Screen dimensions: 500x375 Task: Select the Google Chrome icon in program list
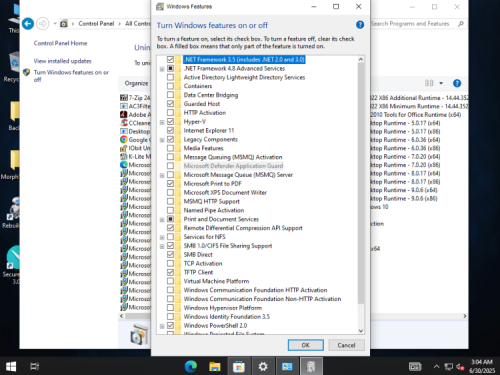[x=124, y=140]
